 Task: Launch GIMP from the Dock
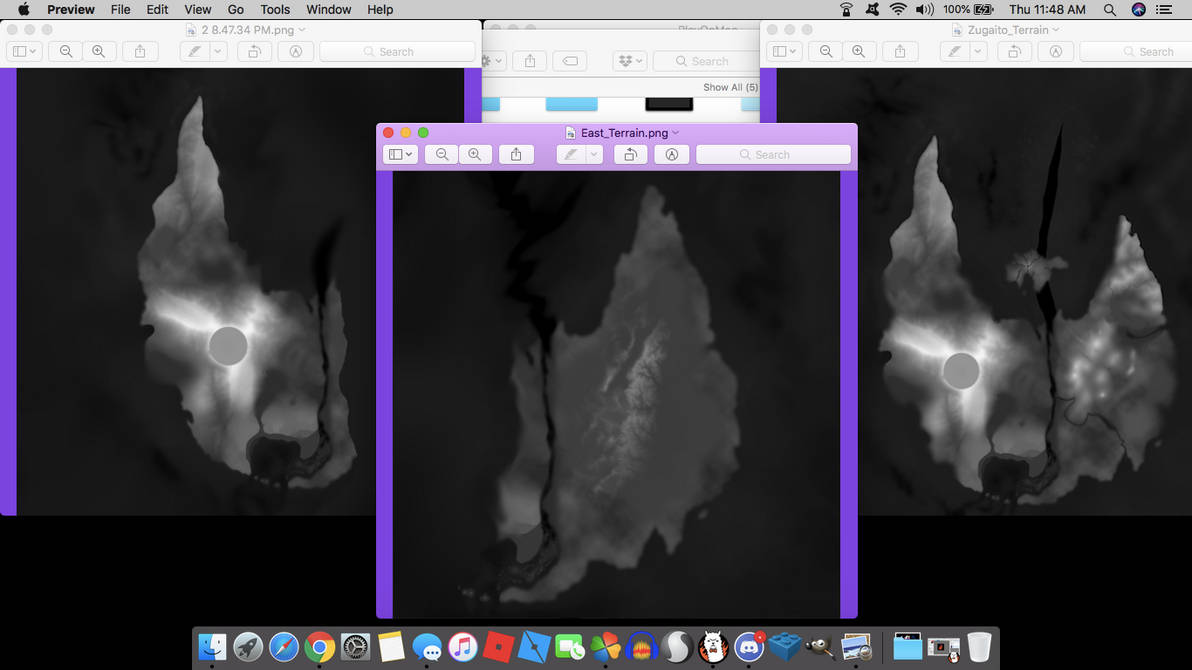click(x=820, y=648)
